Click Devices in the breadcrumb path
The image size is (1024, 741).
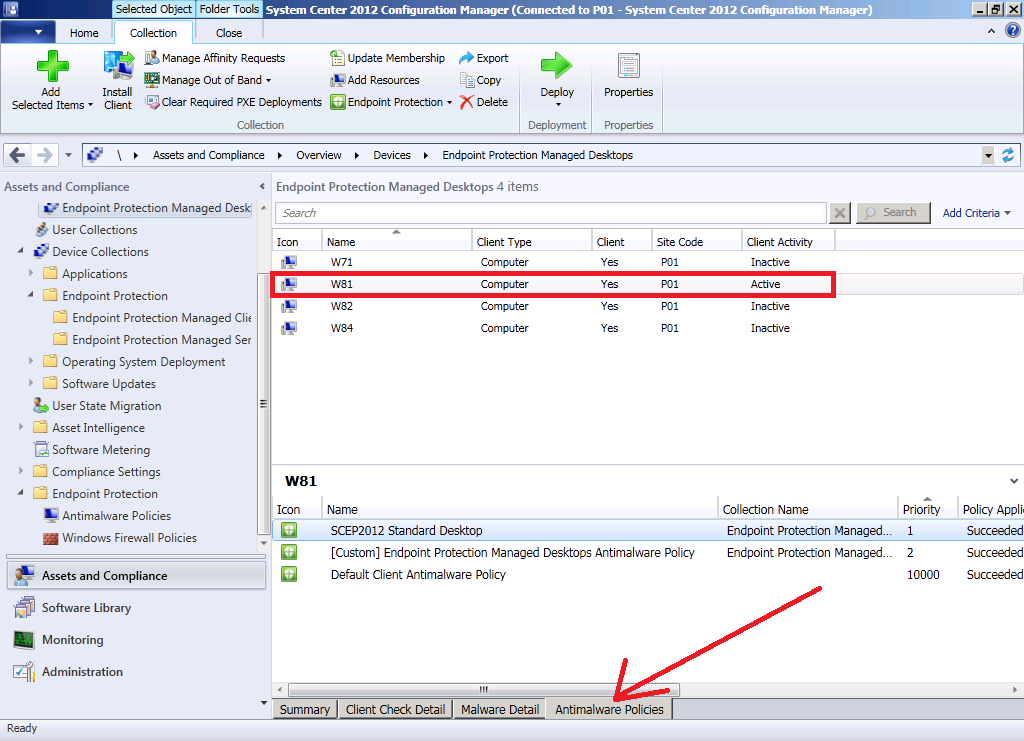pos(392,155)
